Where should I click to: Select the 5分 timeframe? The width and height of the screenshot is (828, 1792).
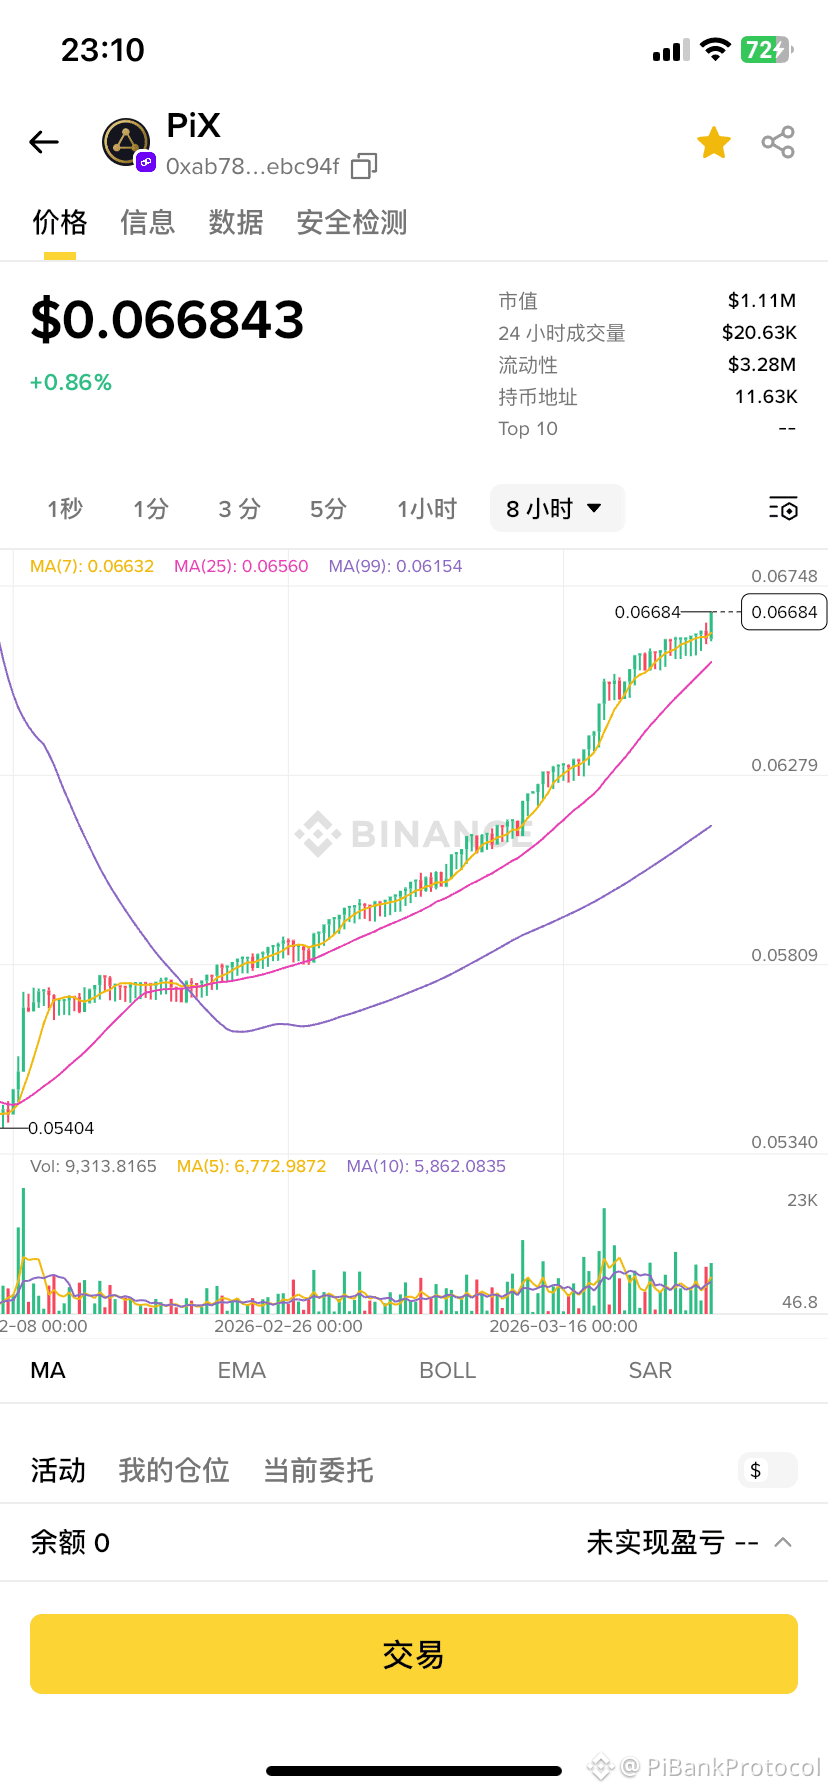pyautogui.click(x=328, y=509)
